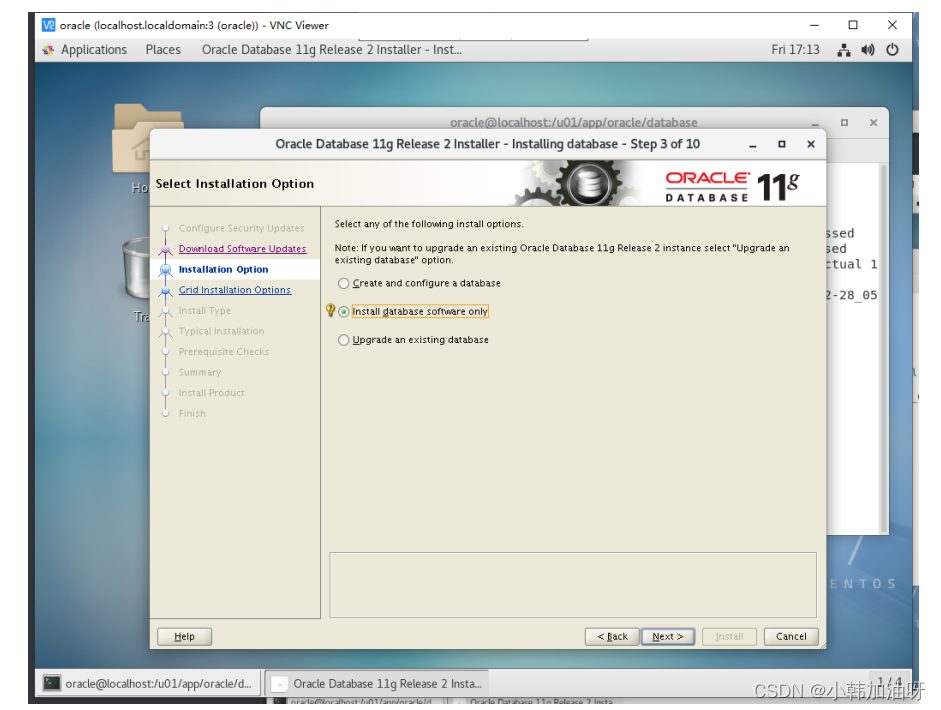
Task: Click the VNC Viewer title bar icon
Action: click(48, 25)
